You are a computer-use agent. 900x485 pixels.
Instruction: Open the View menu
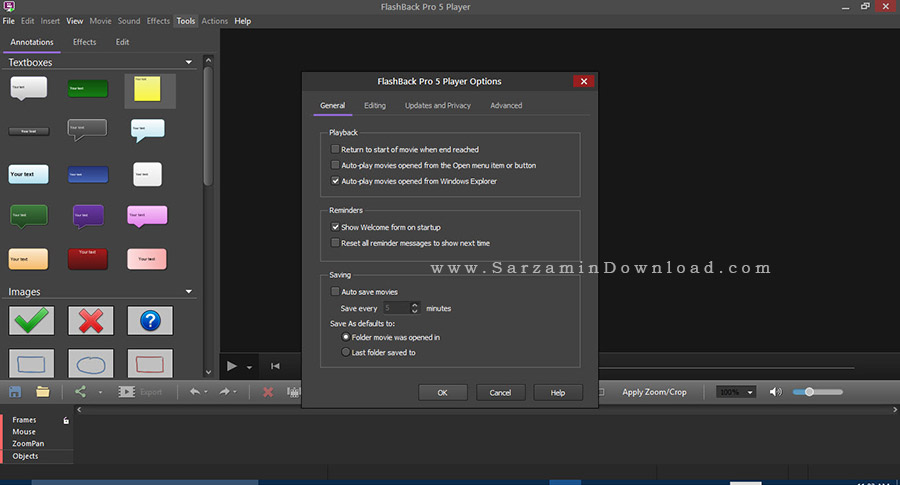tap(75, 21)
